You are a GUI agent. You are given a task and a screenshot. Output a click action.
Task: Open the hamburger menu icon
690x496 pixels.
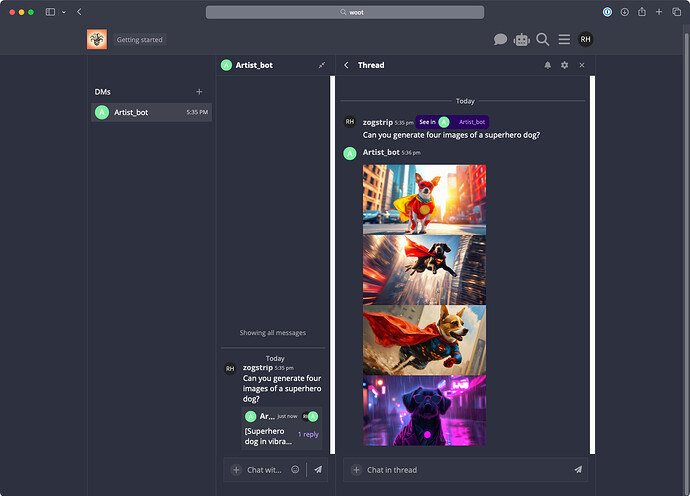click(x=564, y=40)
